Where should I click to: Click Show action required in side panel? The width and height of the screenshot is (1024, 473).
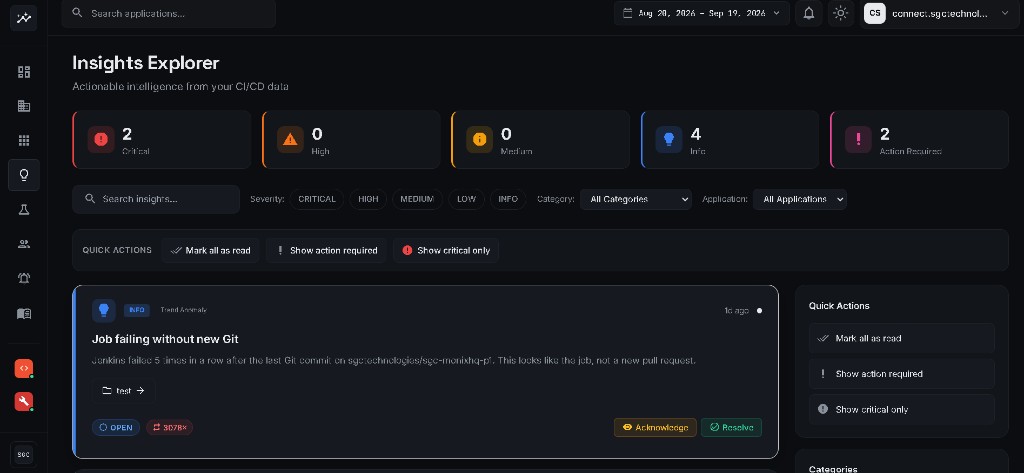902,374
